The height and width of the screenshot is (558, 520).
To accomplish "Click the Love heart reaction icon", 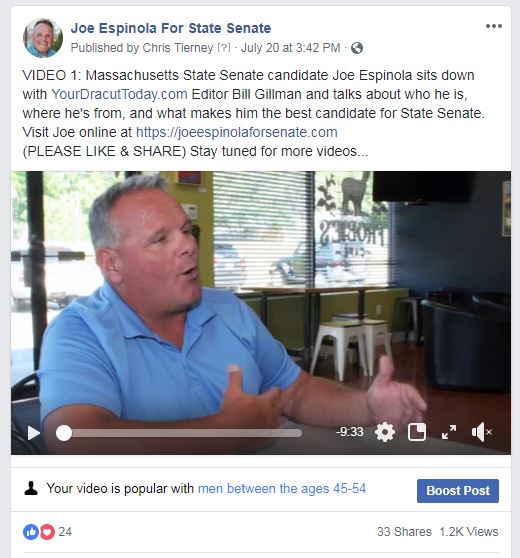I will click(47, 532).
